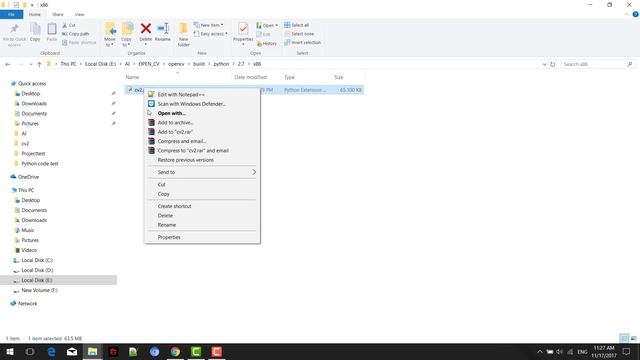
Task: Go up one folder with Up arrow
Action: (39, 64)
